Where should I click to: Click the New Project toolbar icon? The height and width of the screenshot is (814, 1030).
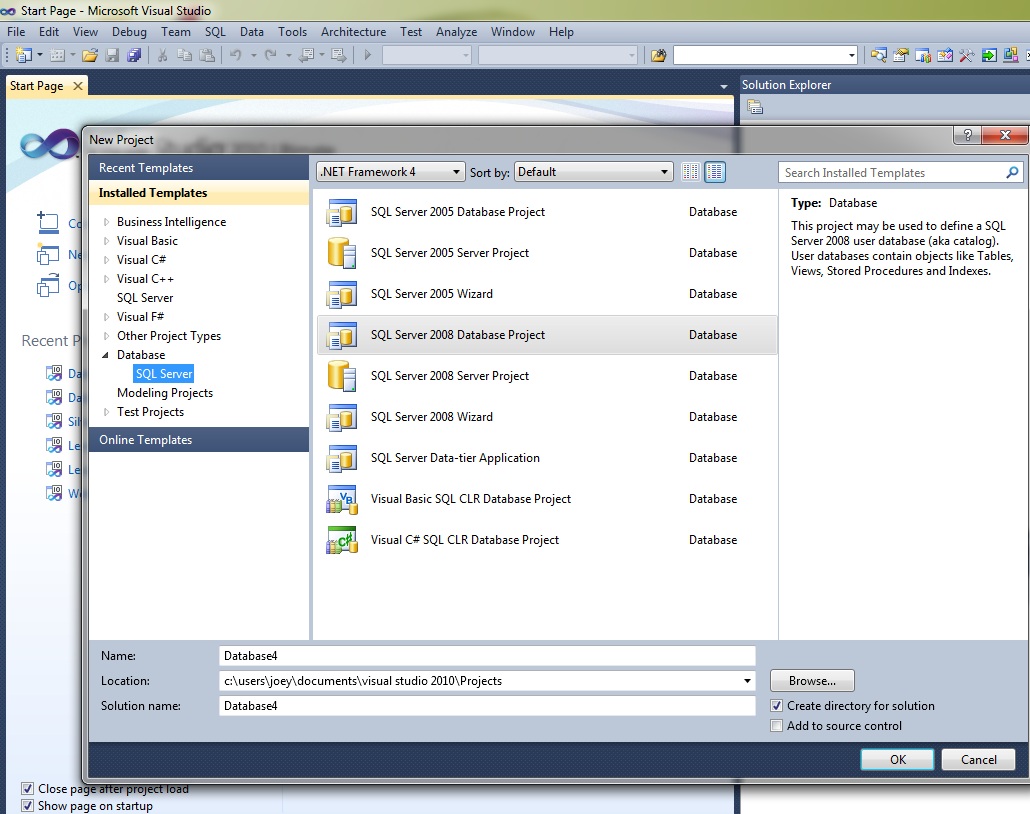click(x=24, y=55)
